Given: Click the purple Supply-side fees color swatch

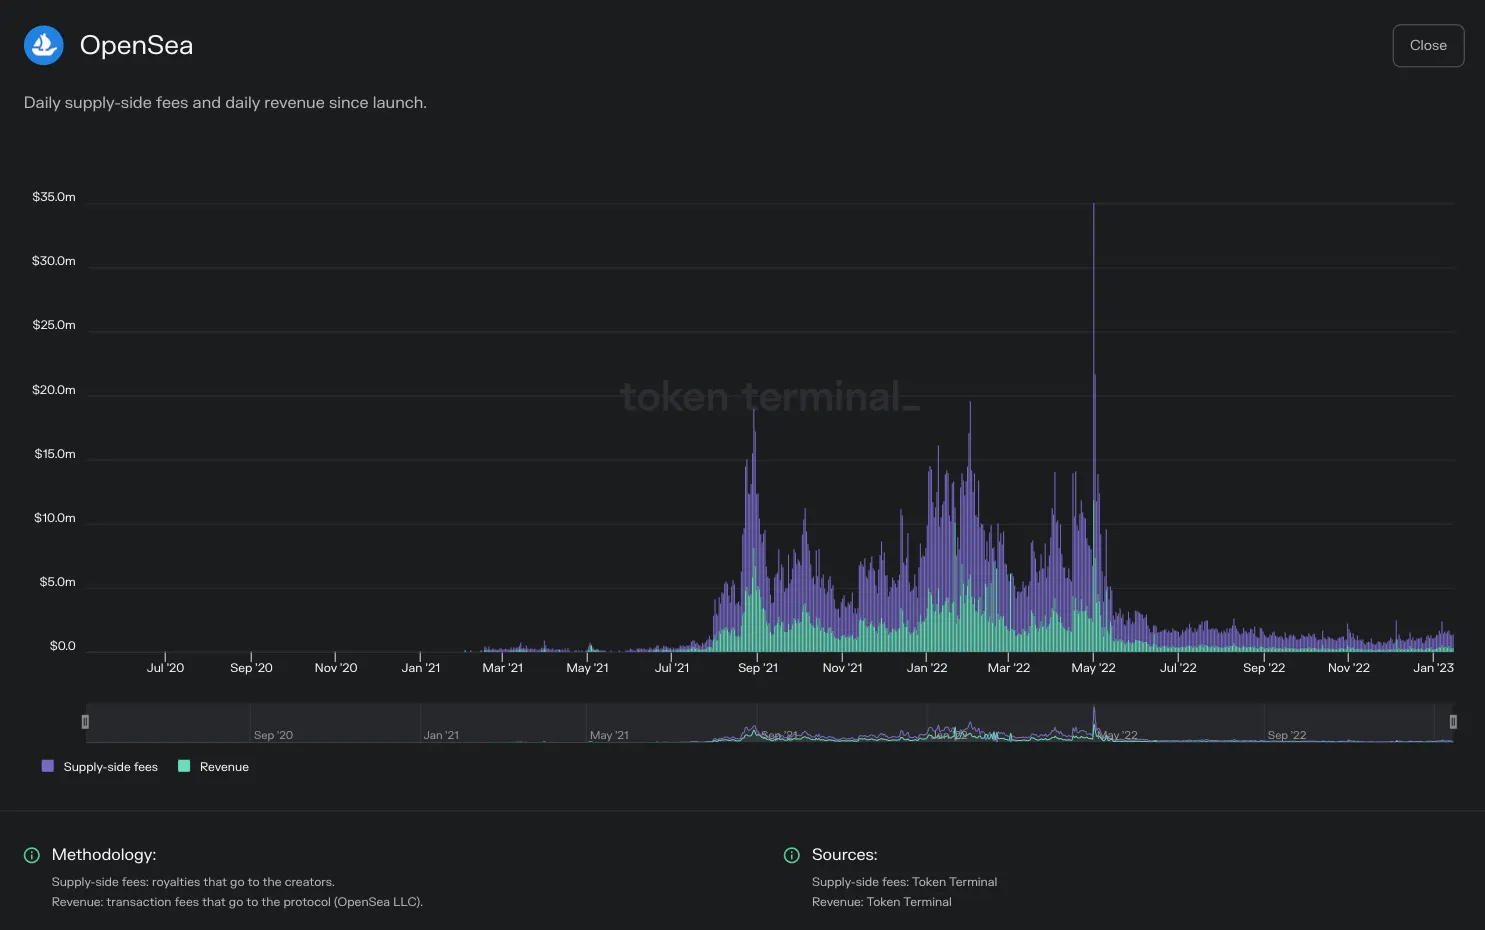Looking at the screenshot, I should (x=48, y=766).
